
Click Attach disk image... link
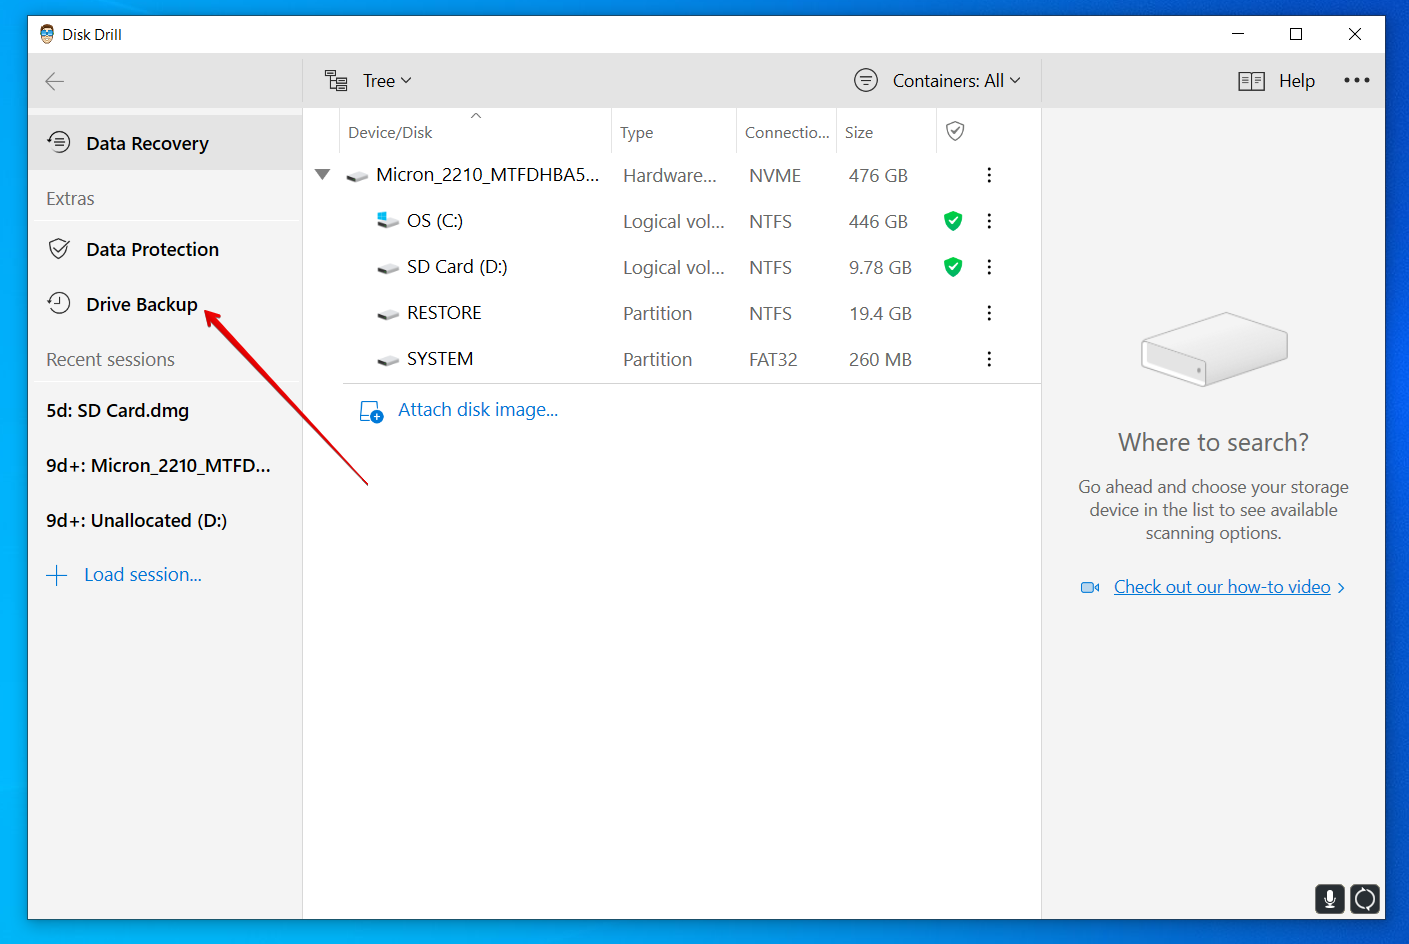click(x=478, y=410)
